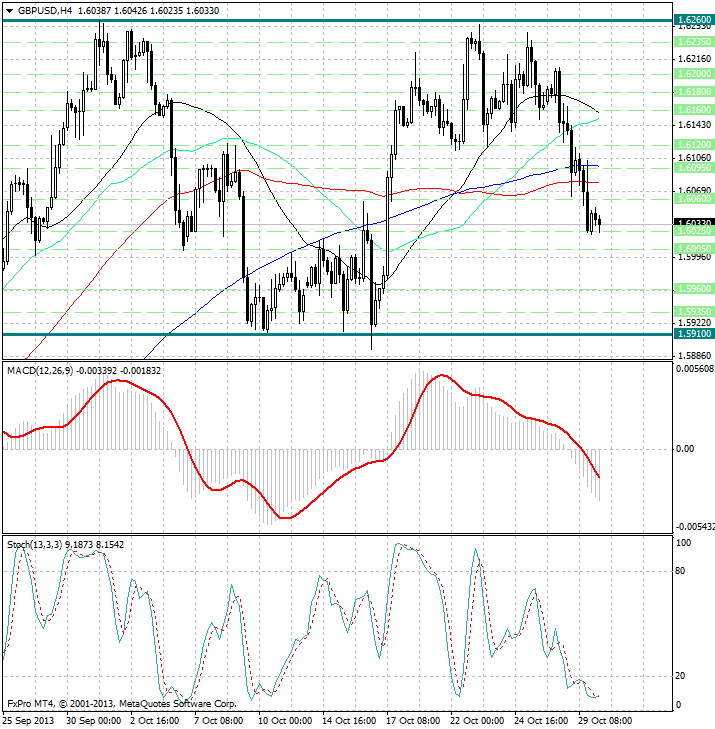The height and width of the screenshot is (729, 715).
Task: Click the MACD zero level 0.00 label
Action: click(x=685, y=449)
